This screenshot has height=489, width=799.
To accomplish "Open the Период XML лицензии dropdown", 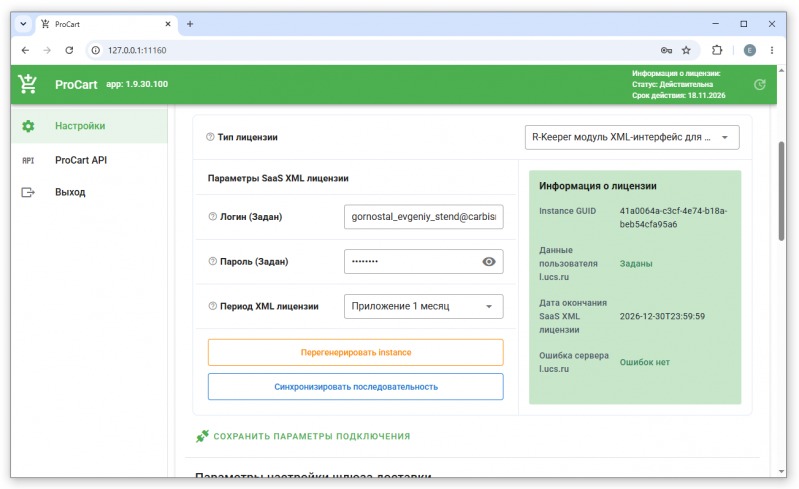I will [x=423, y=306].
